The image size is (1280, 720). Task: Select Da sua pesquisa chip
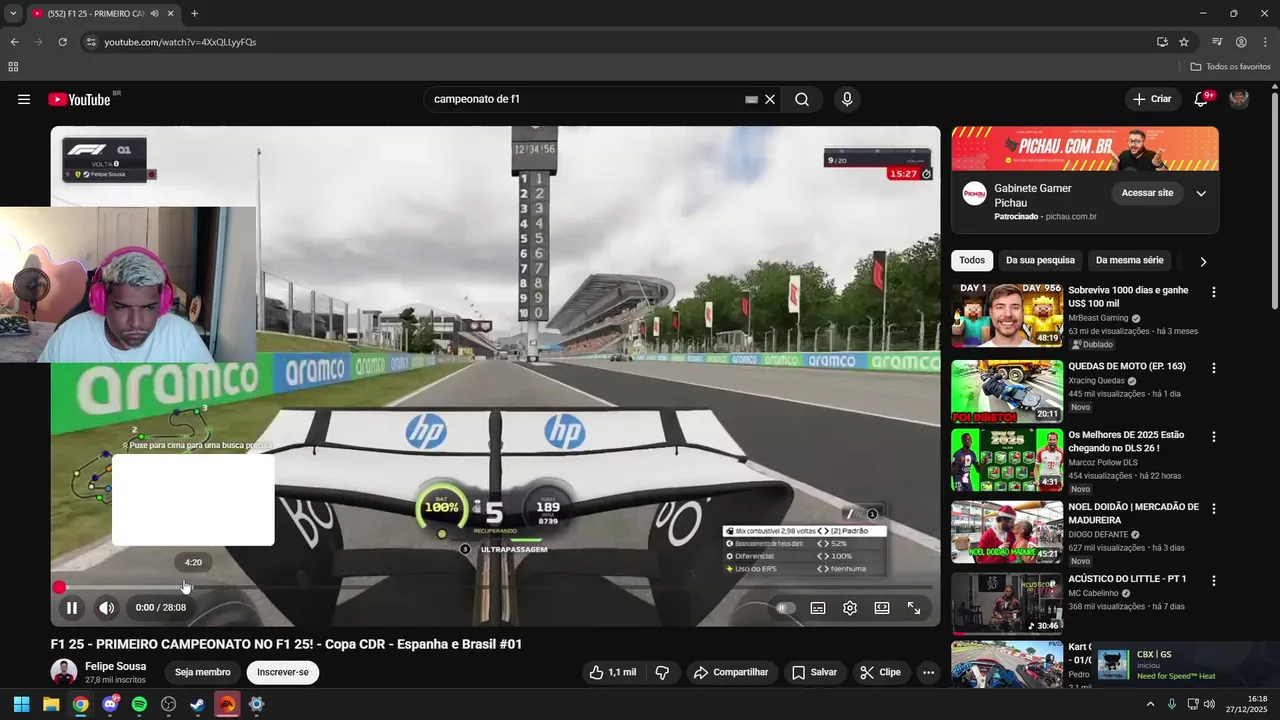tap(1040, 260)
